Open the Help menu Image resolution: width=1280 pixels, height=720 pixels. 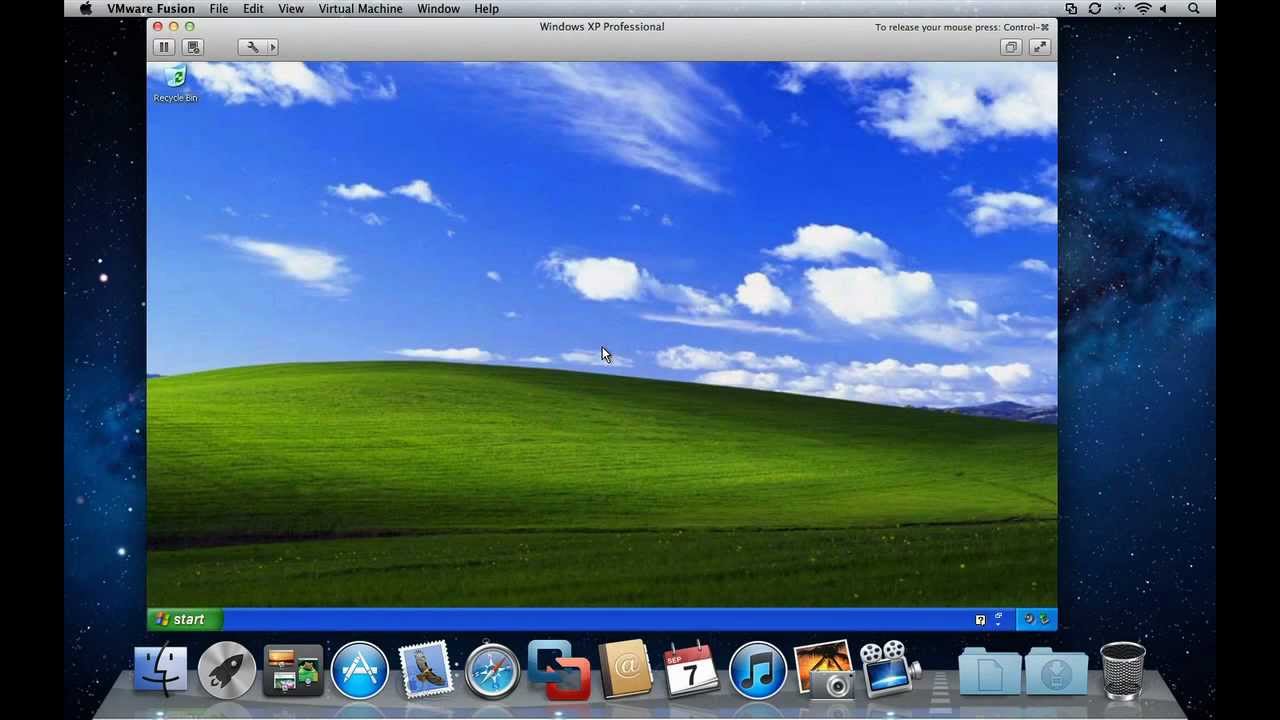pyautogui.click(x=486, y=9)
